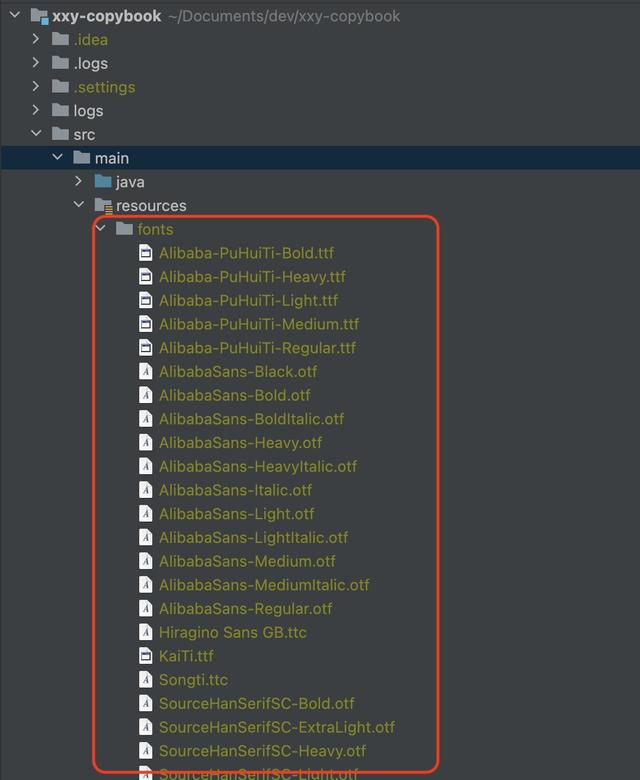Select the resources folder label
This screenshot has height=780, width=640.
coord(151,206)
